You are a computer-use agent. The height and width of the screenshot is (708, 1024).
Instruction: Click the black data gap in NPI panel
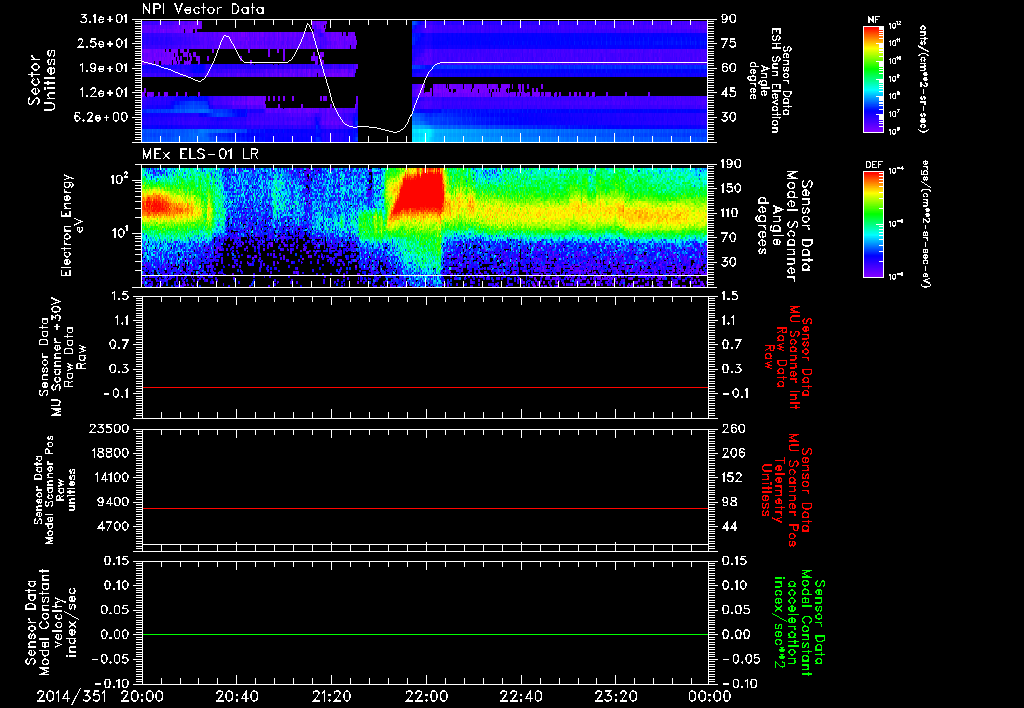coord(385,80)
